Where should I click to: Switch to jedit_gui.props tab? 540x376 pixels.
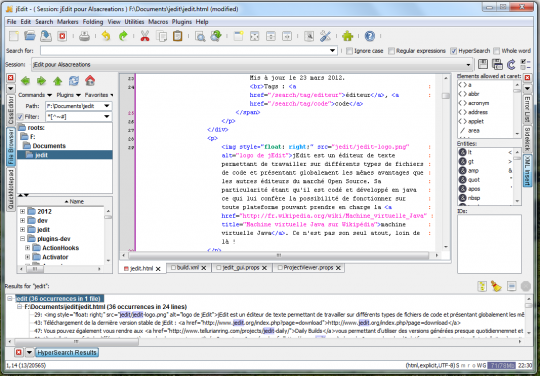click(242, 268)
